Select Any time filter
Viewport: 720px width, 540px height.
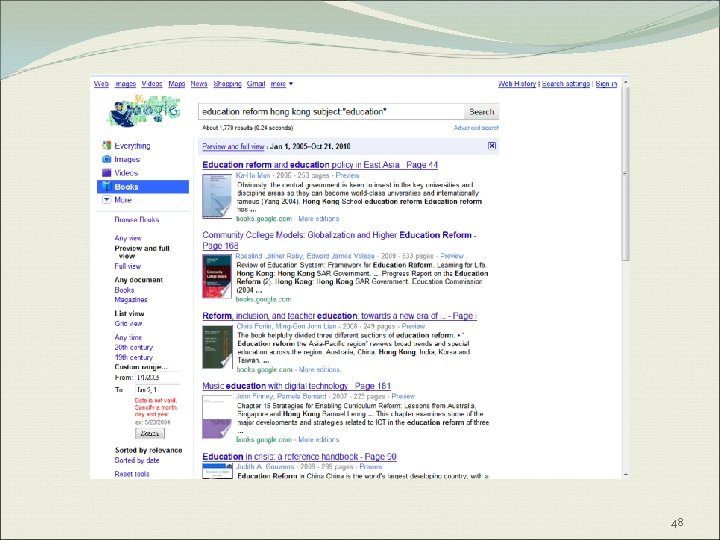[128, 338]
